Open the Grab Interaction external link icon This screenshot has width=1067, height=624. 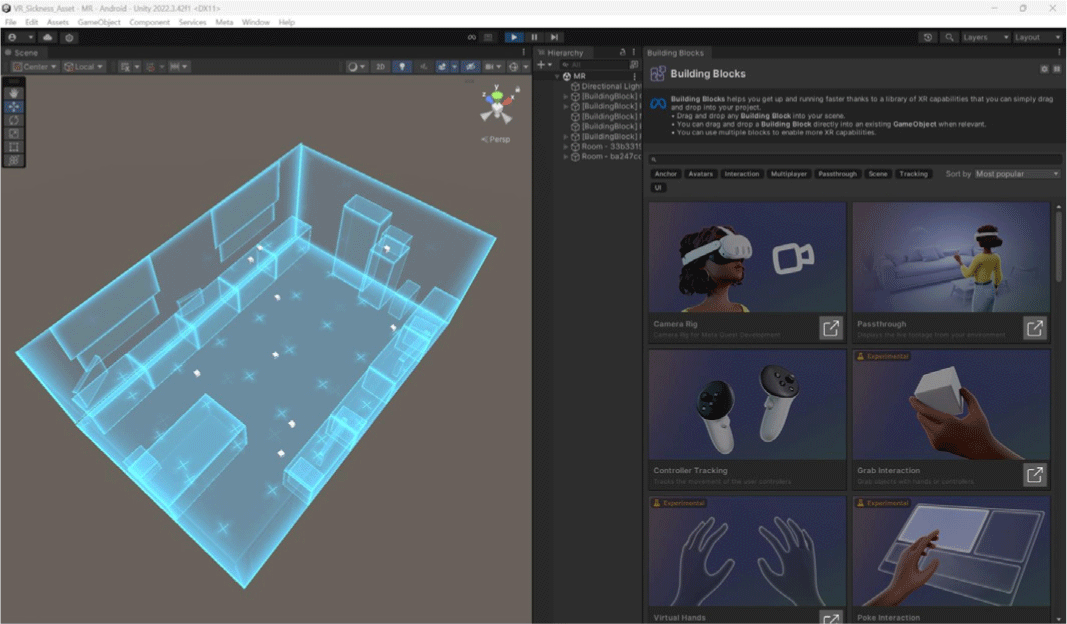(x=1035, y=474)
